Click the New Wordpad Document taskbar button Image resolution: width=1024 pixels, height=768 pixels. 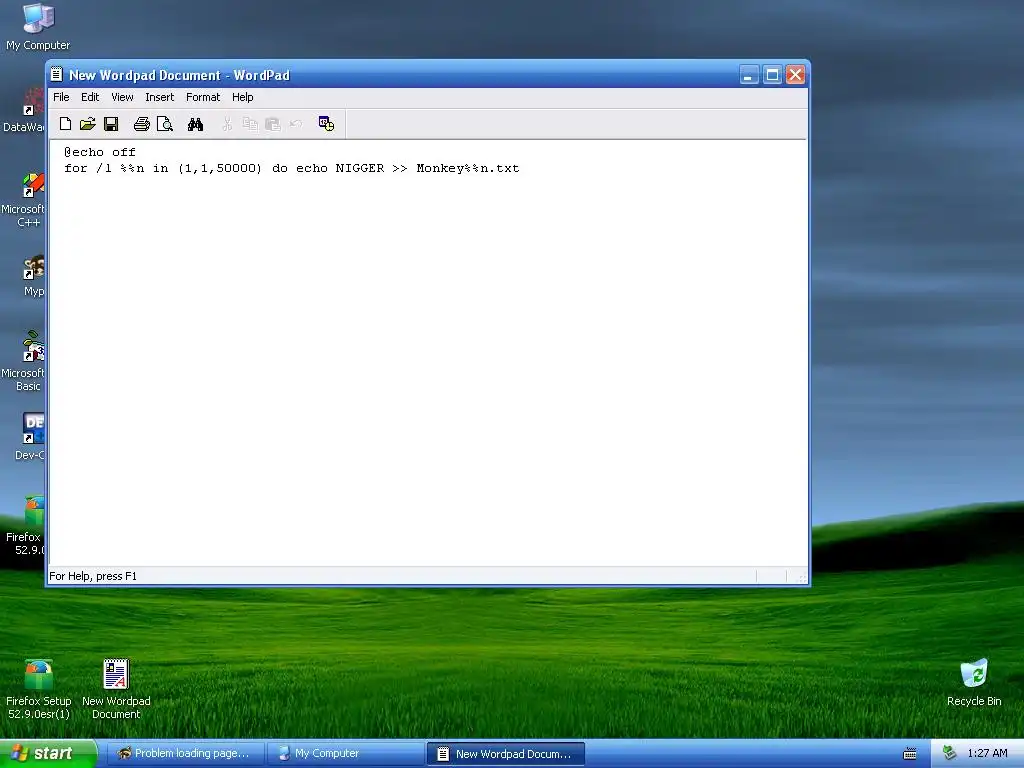pos(505,754)
